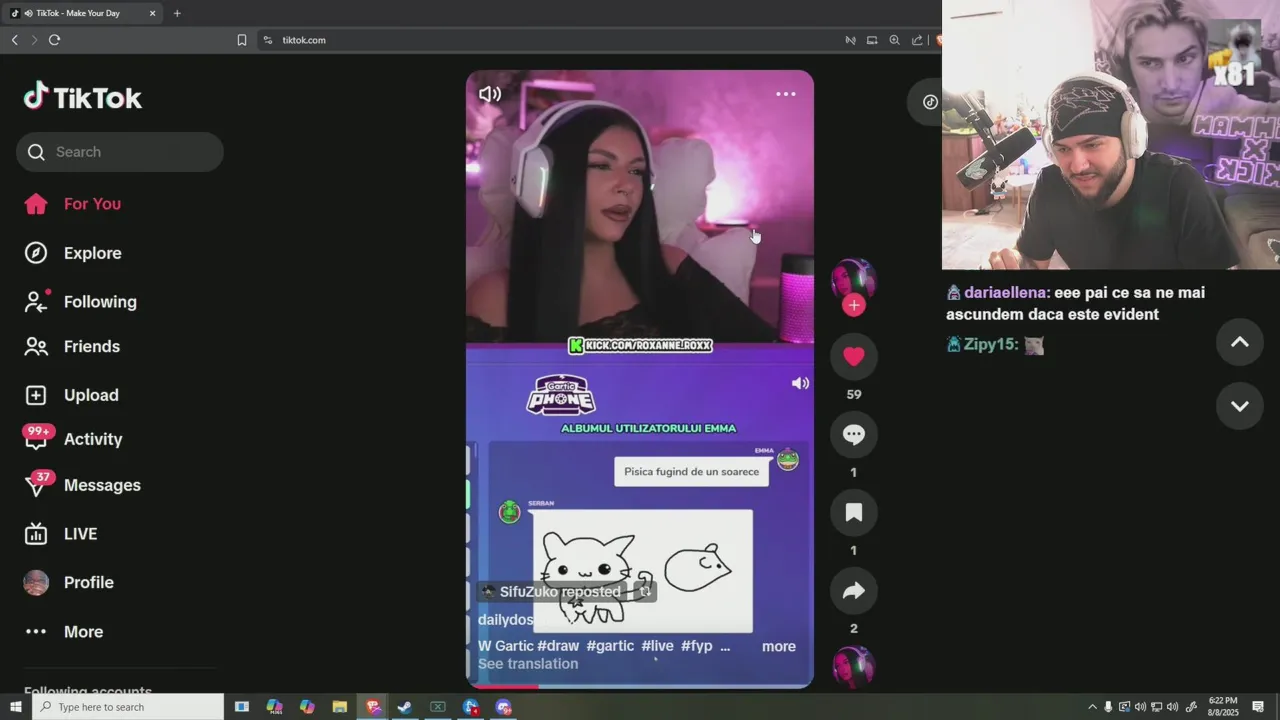Click the video progress bar

tap(640, 686)
